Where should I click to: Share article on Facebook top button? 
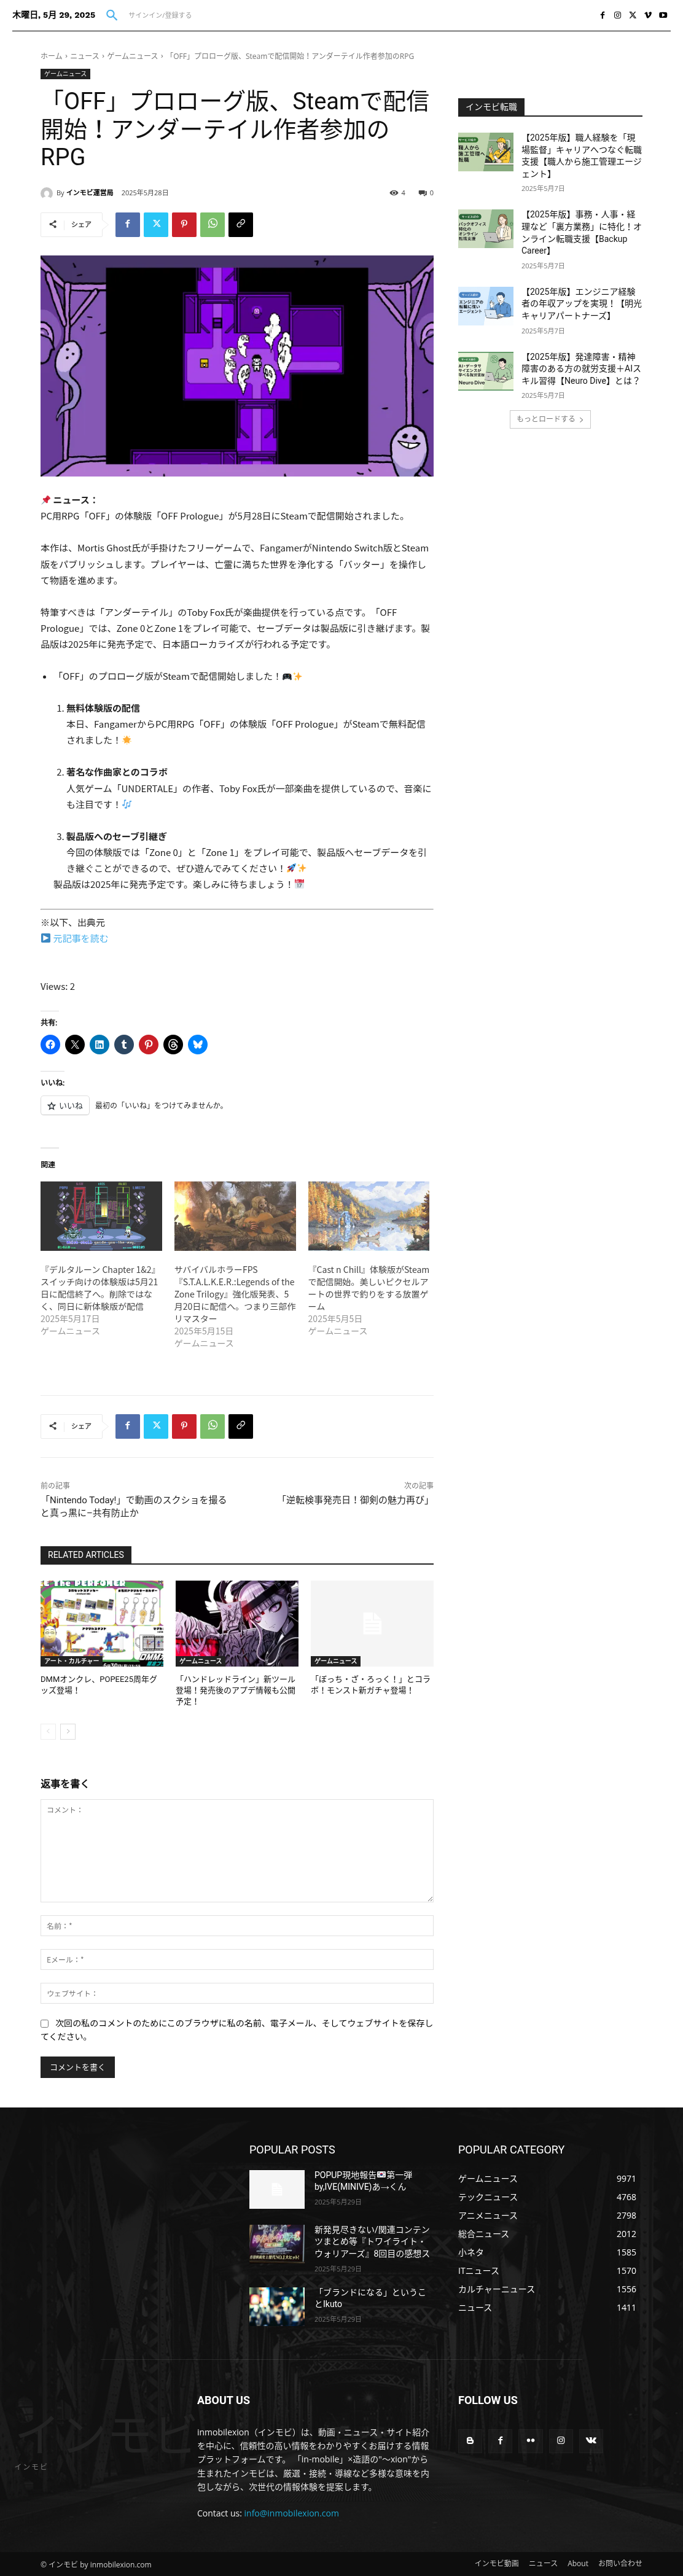[x=127, y=224]
